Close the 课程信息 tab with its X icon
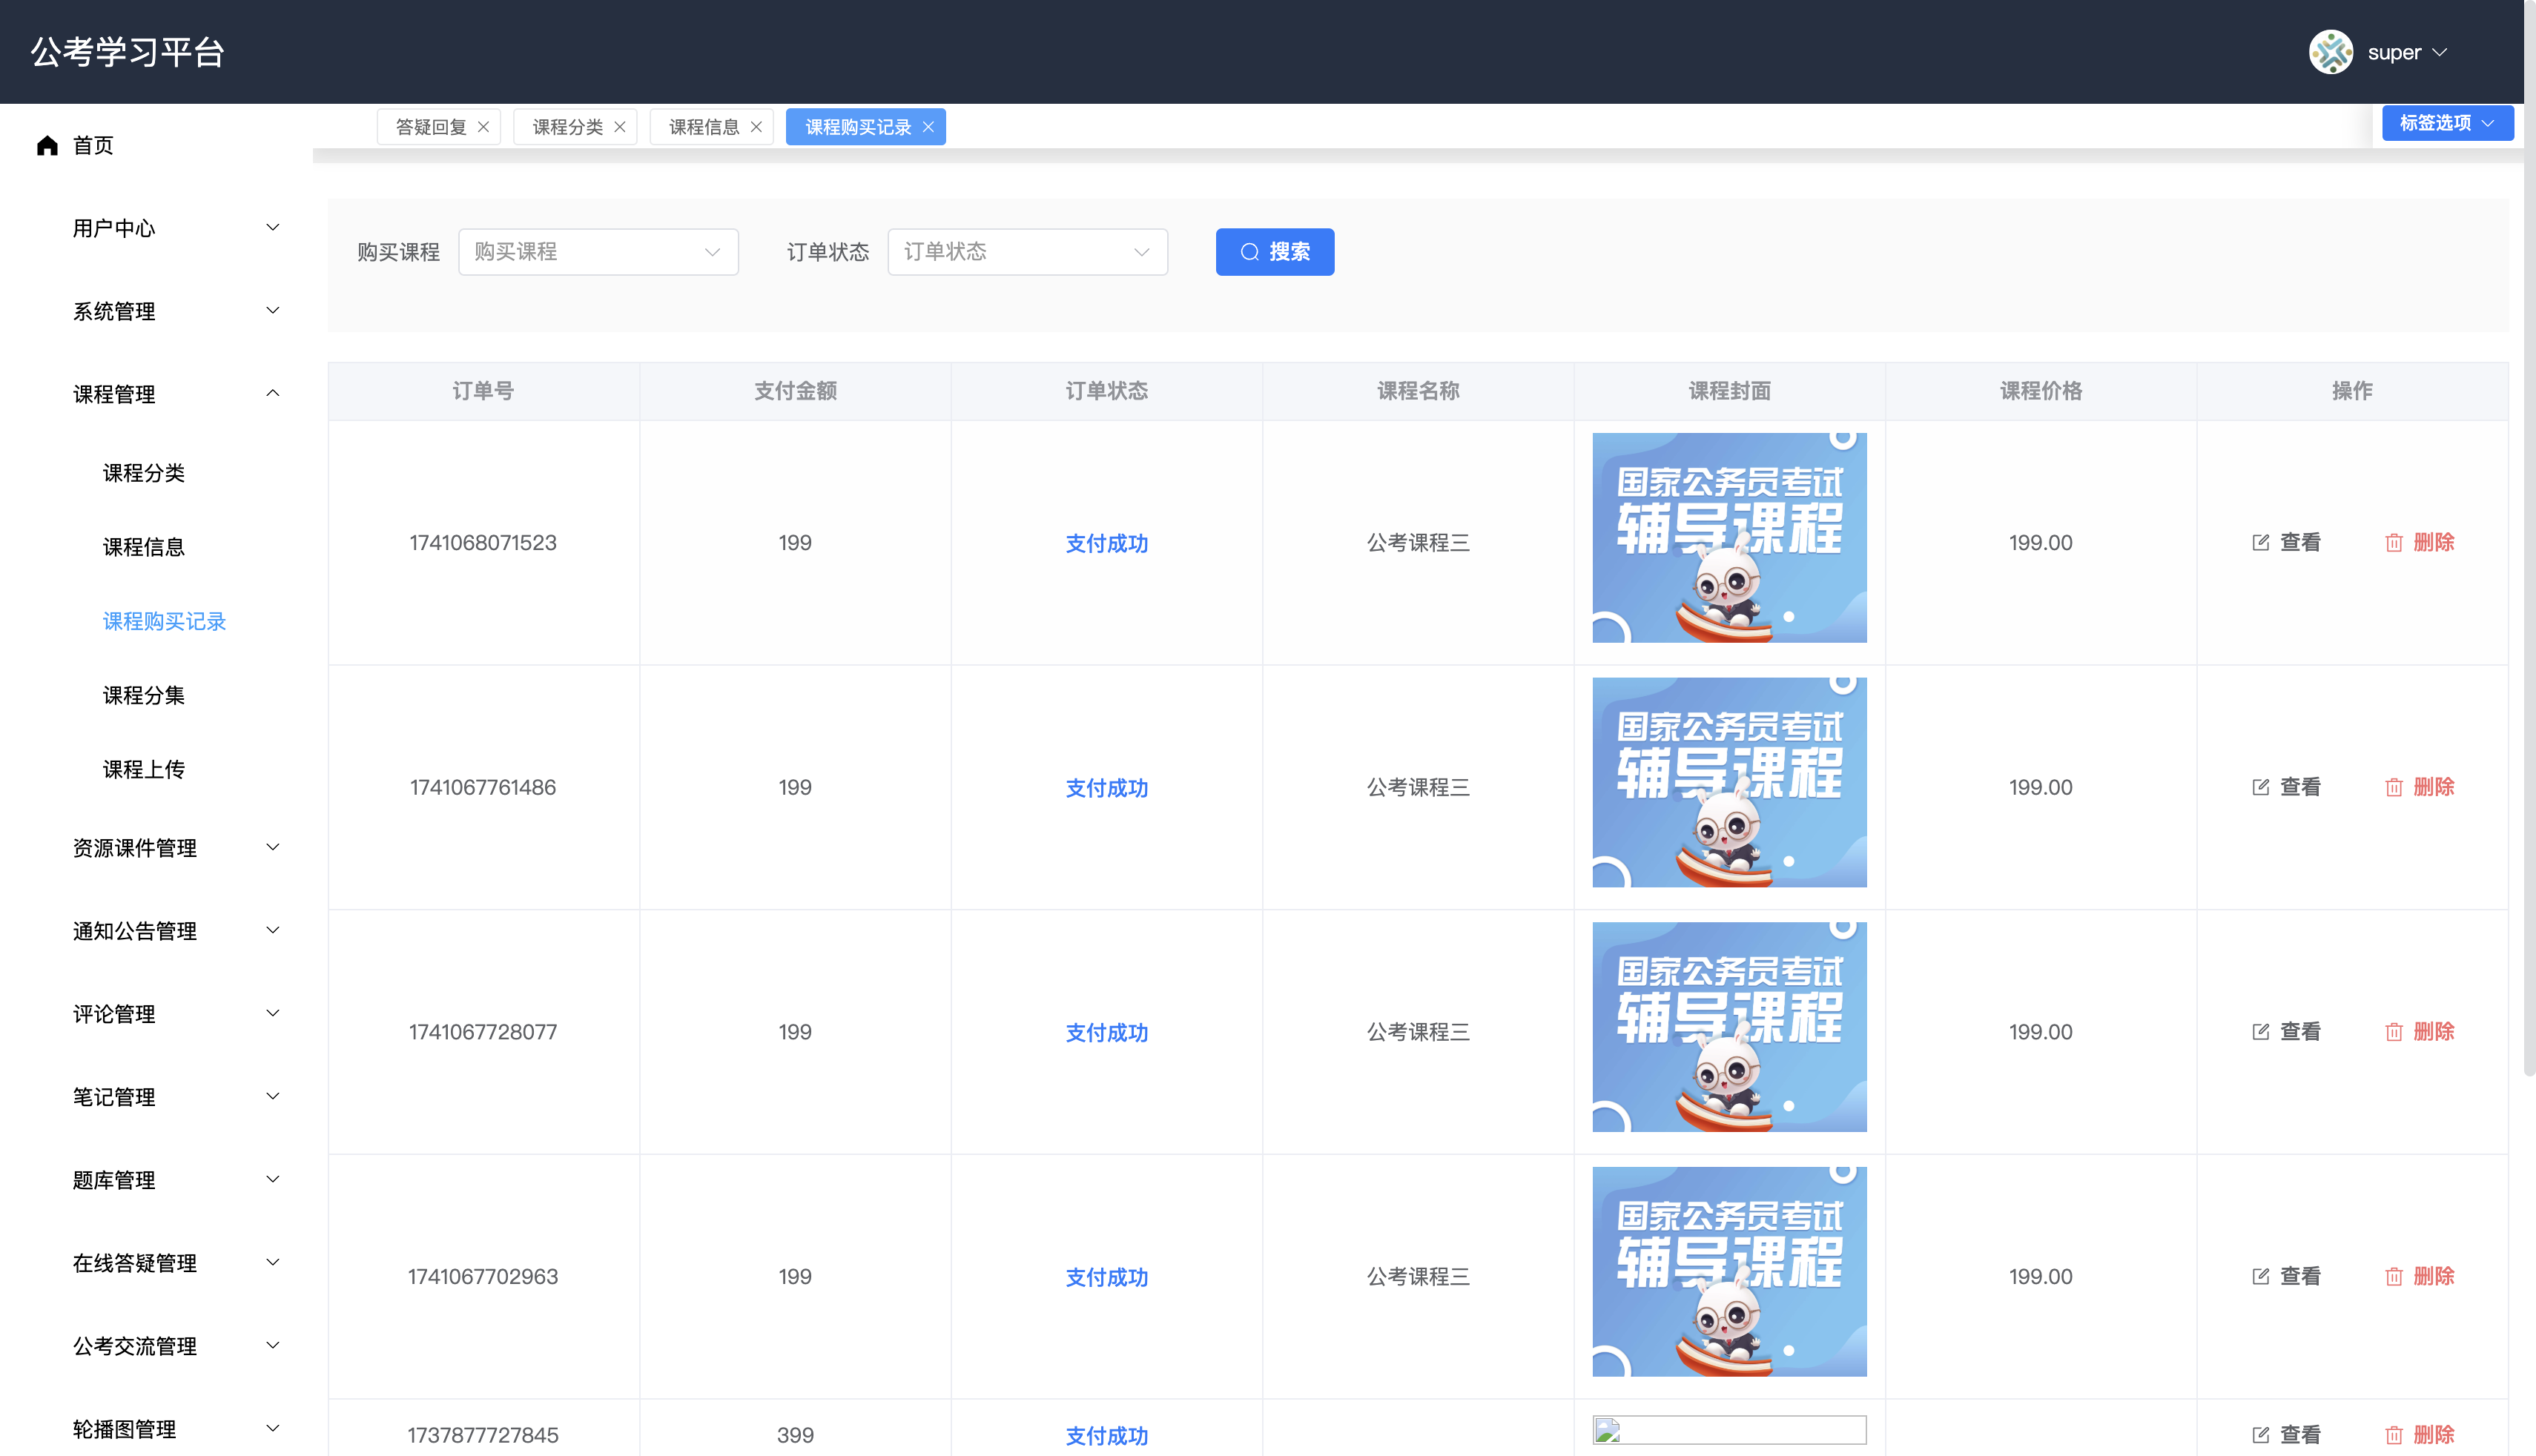The height and width of the screenshot is (1456, 2536). tap(757, 126)
